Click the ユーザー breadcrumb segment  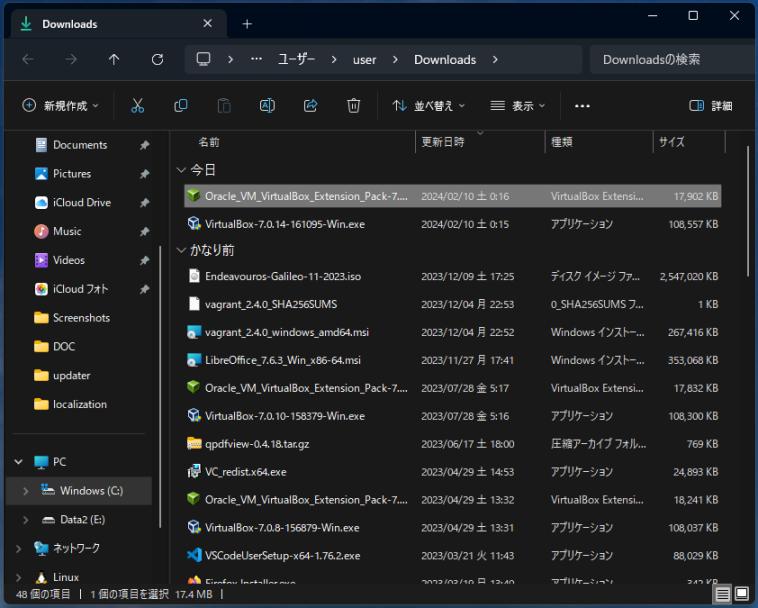click(x=296, y=59)
